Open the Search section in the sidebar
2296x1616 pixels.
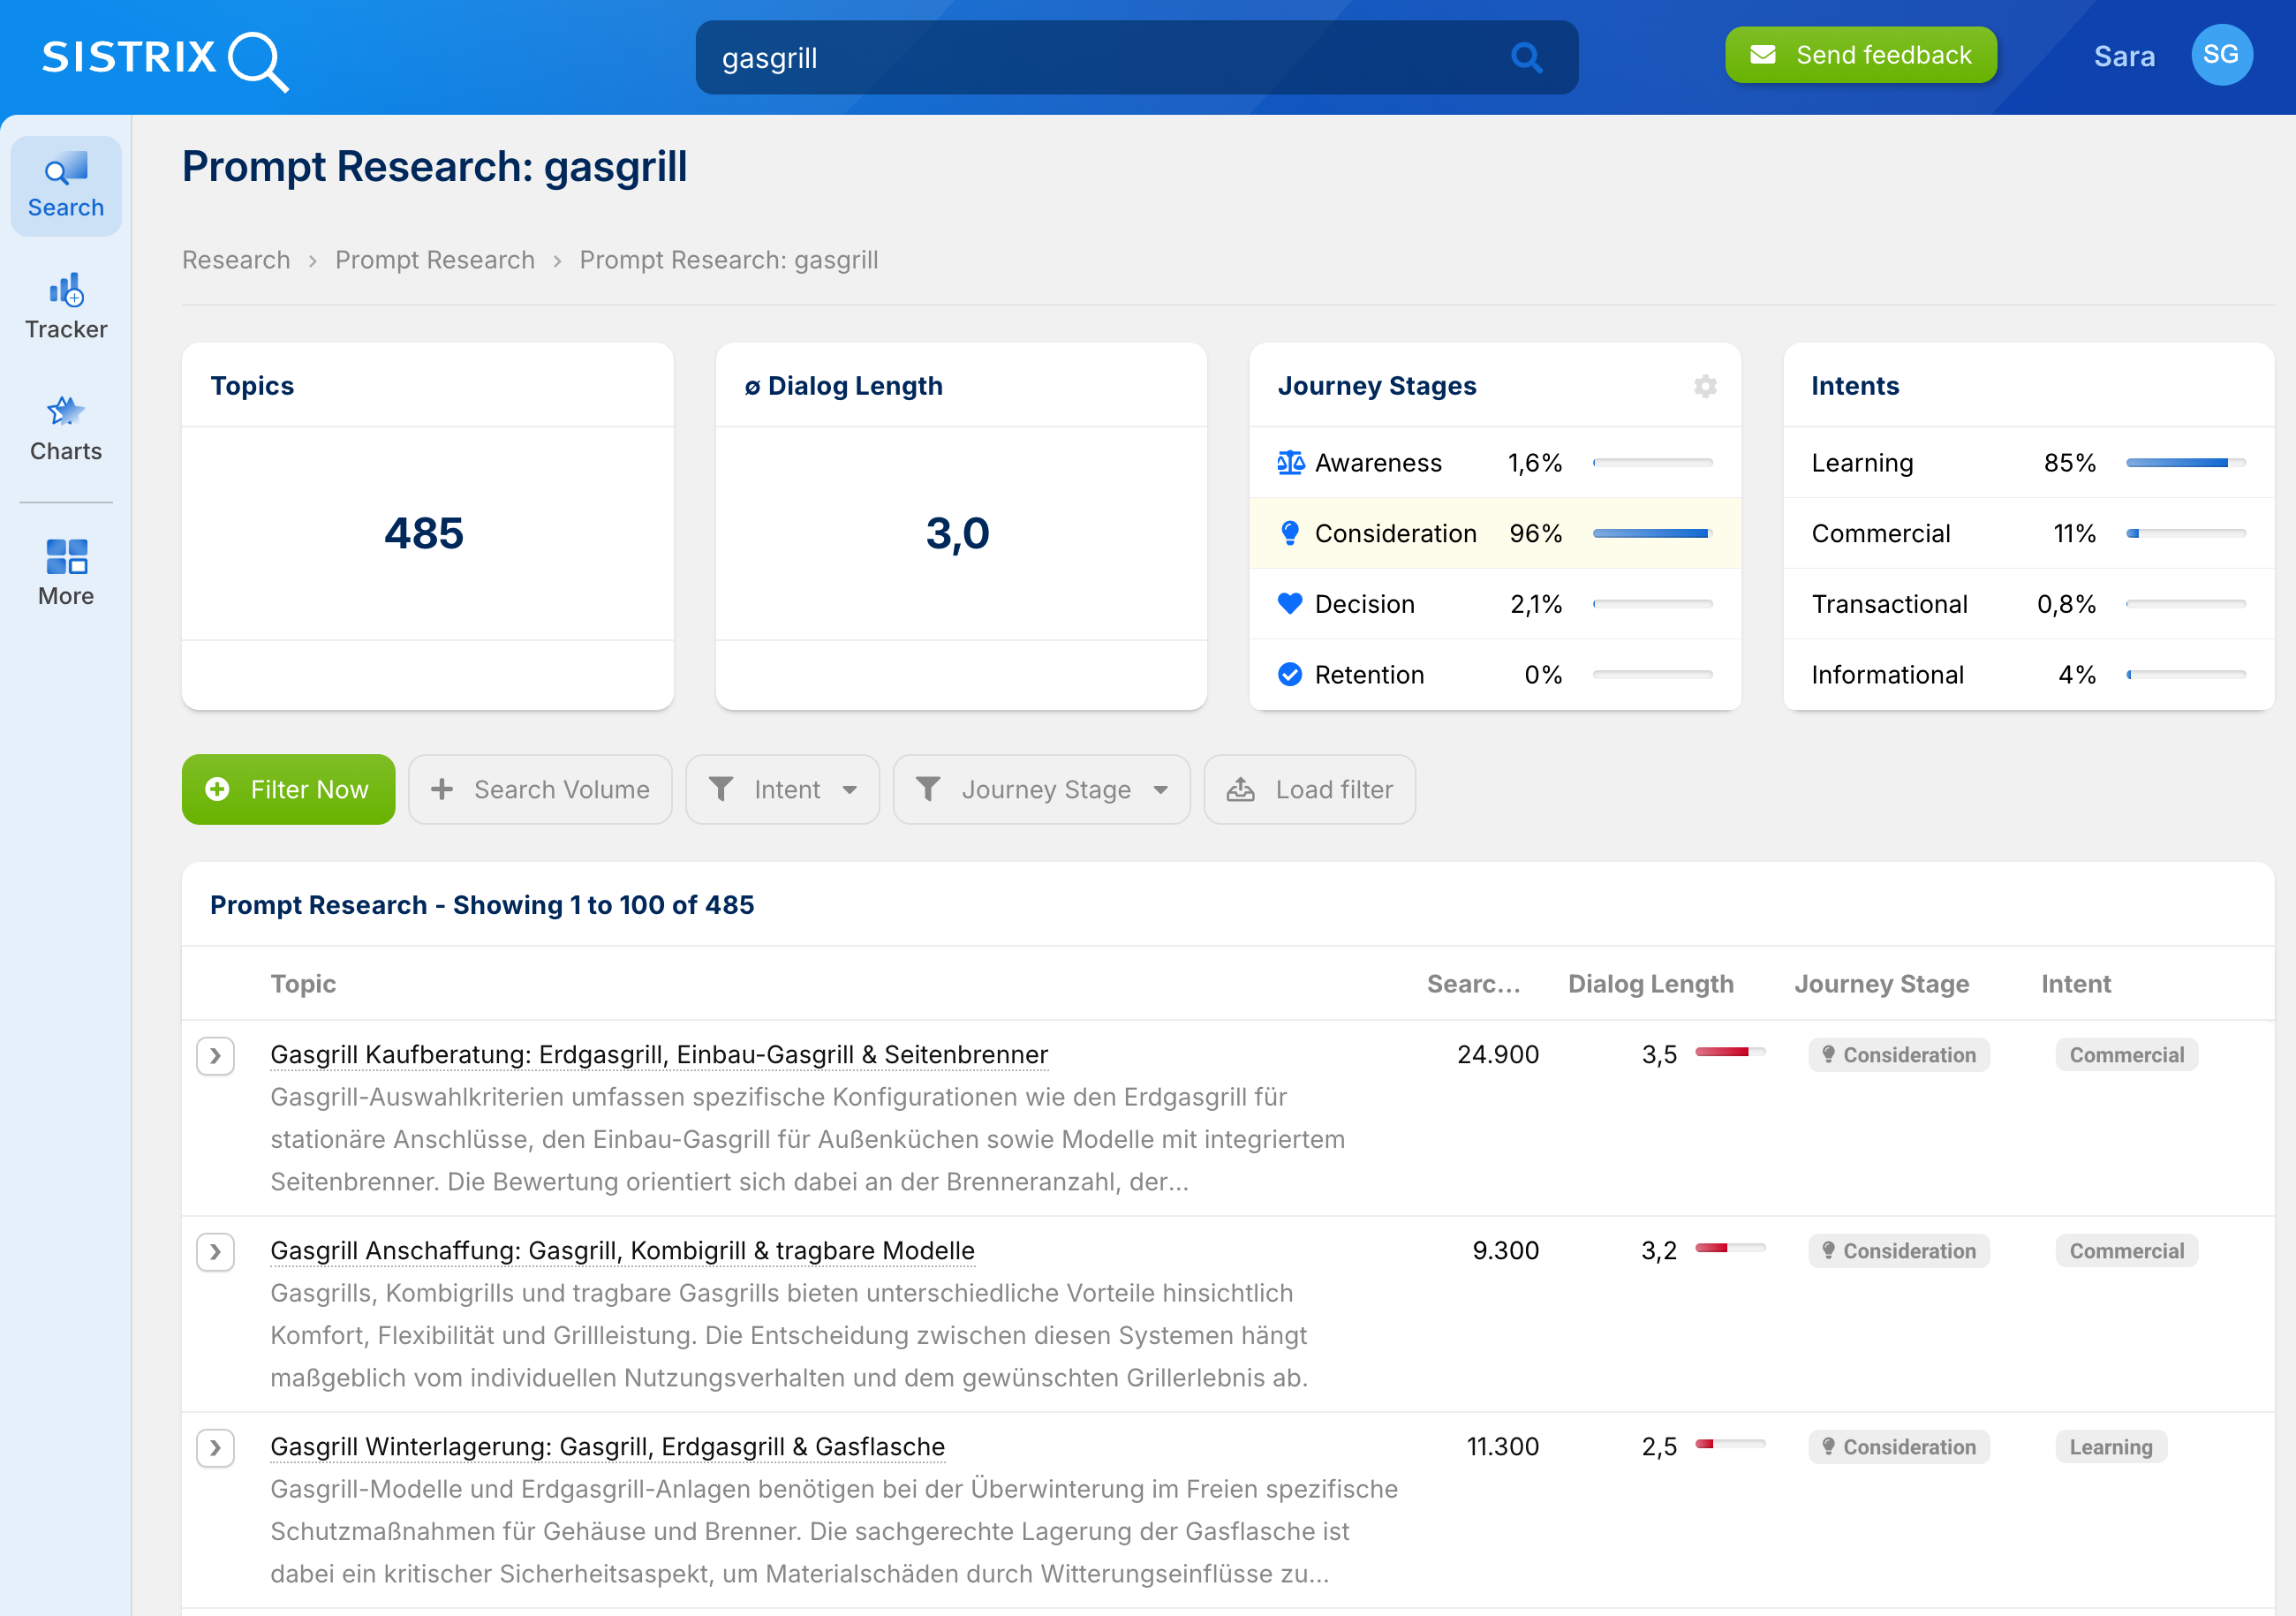[x=65, y=185]
